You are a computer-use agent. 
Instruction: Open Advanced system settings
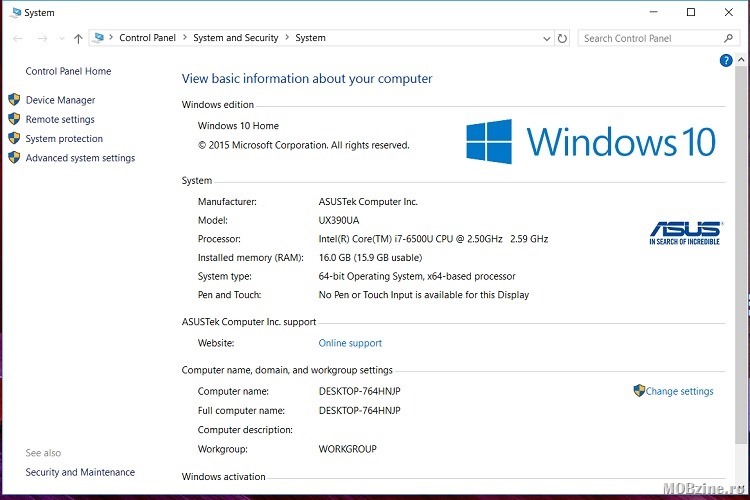coord(80,158)
